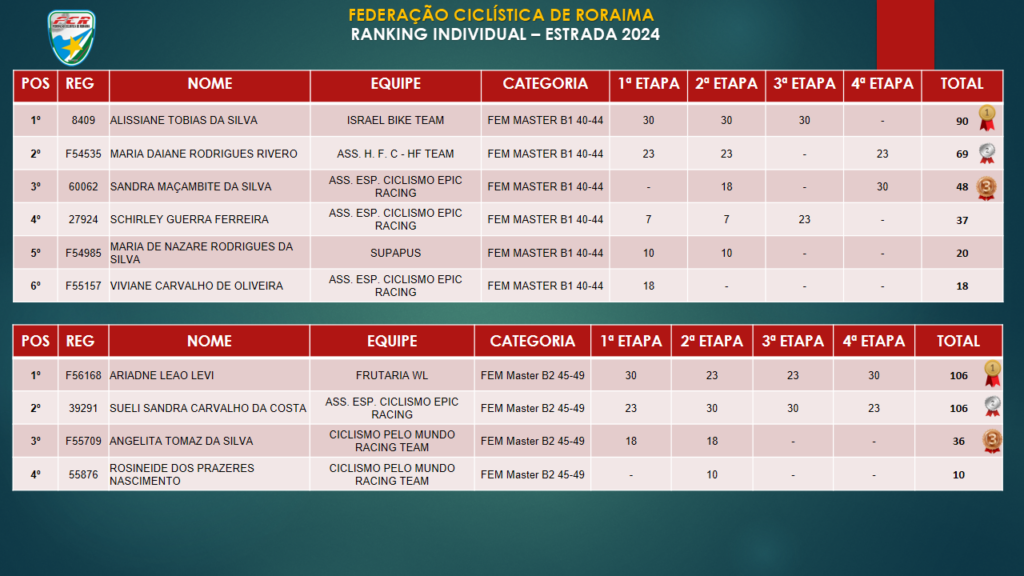
Task: Click the NOME header in the top table
Action: click(210, 84)
